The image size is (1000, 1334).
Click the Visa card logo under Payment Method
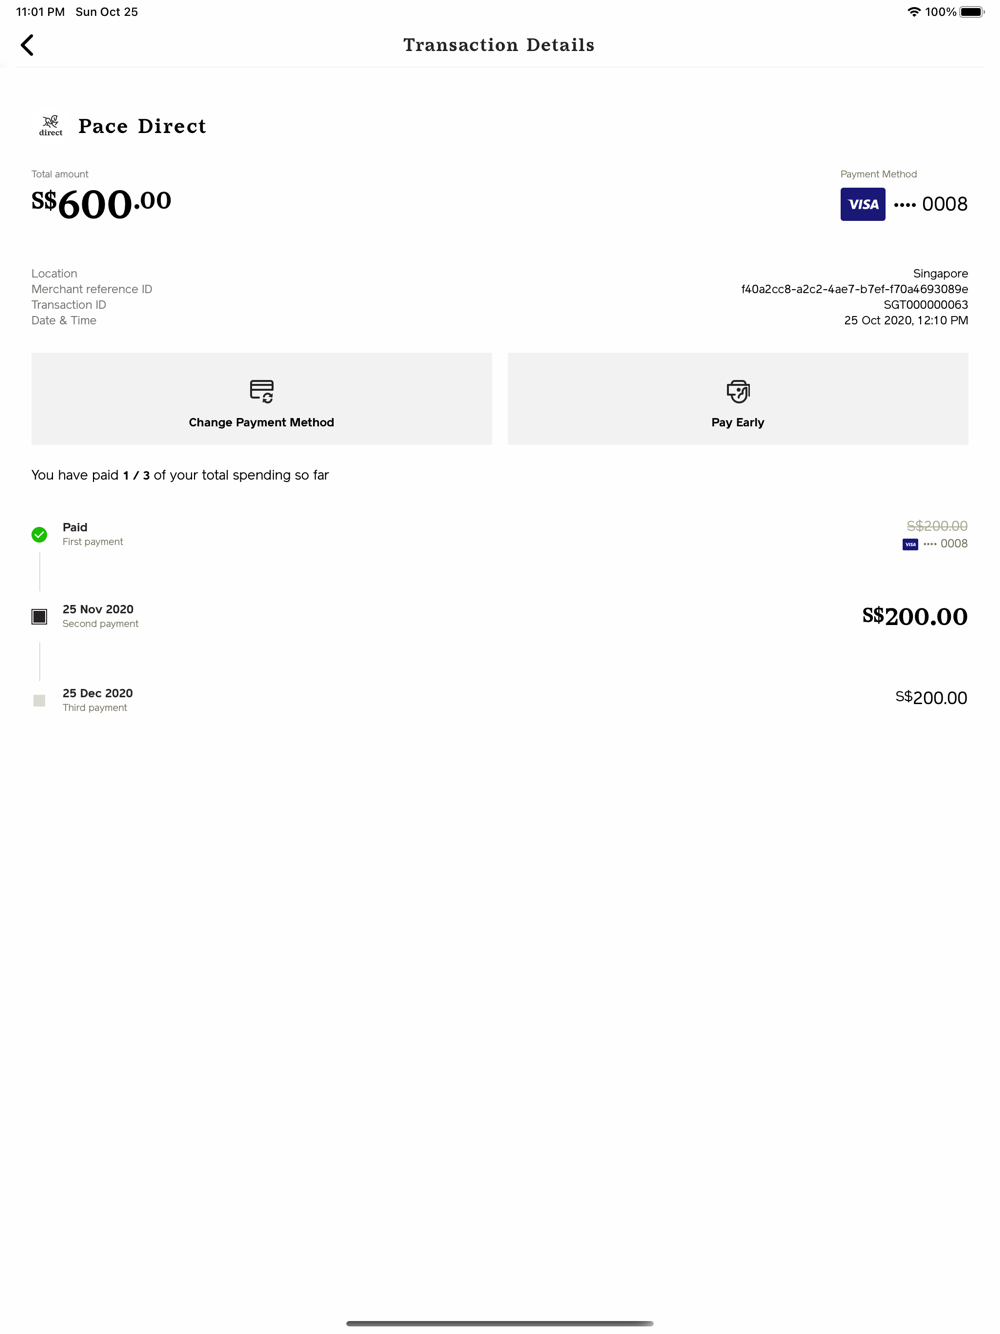(x=863, y=204)
